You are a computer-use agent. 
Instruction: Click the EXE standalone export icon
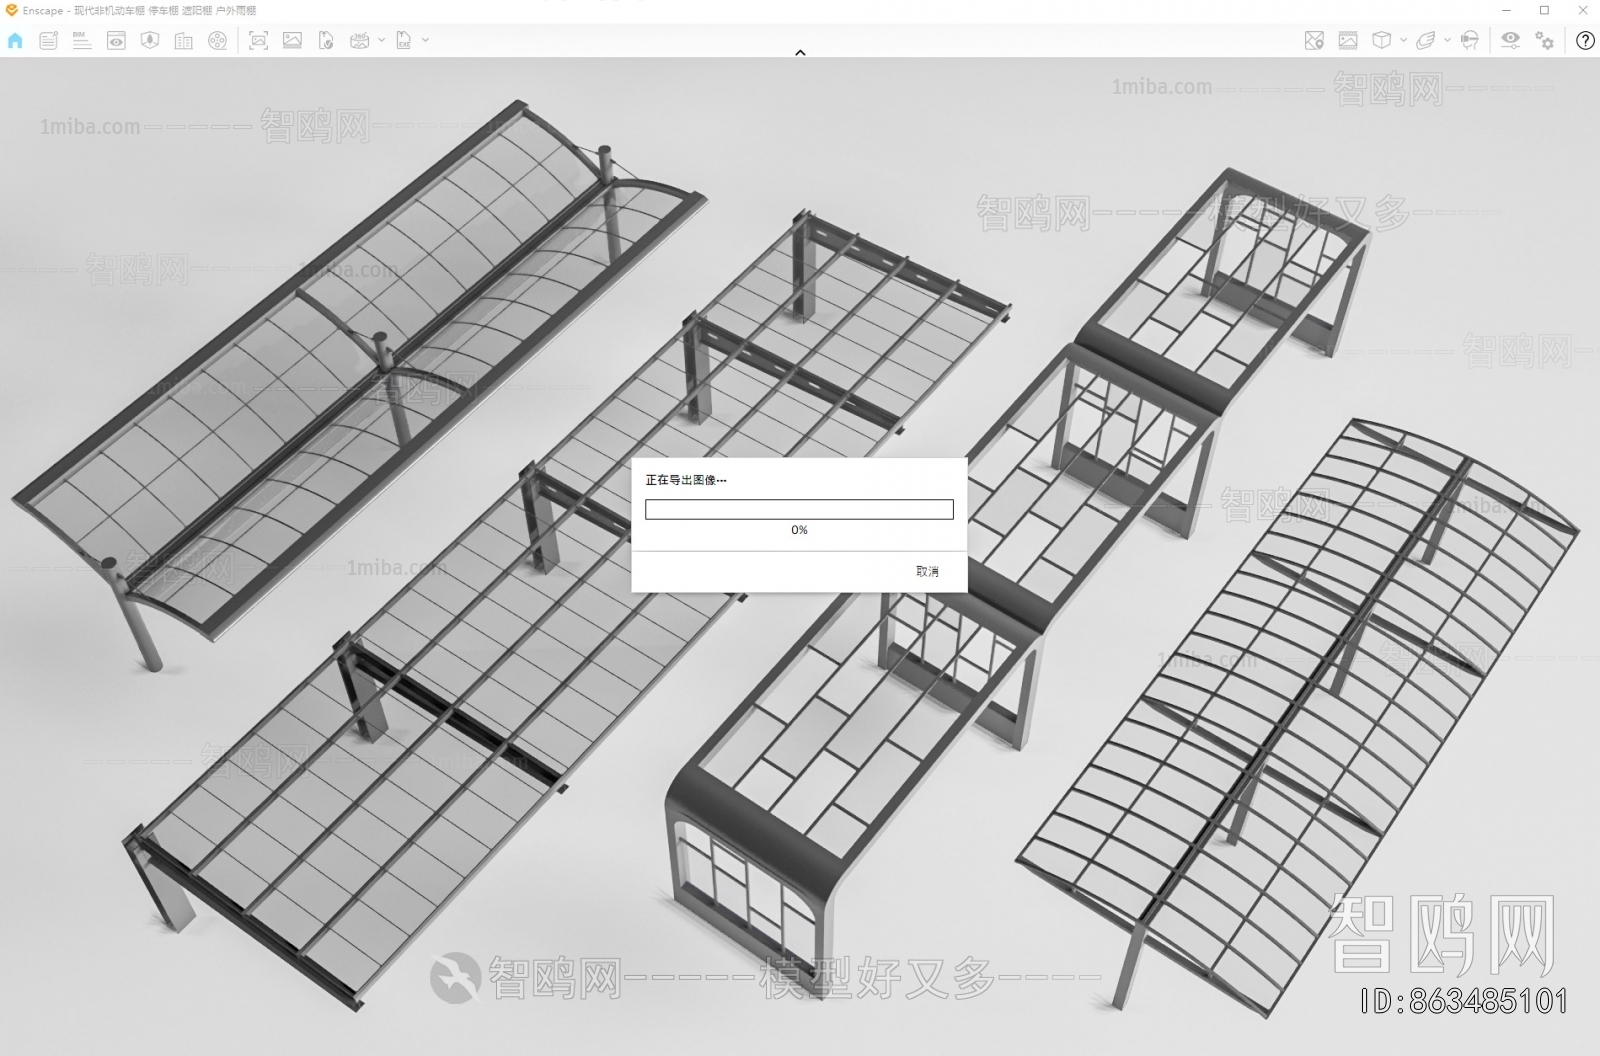(x=404, y=41)
